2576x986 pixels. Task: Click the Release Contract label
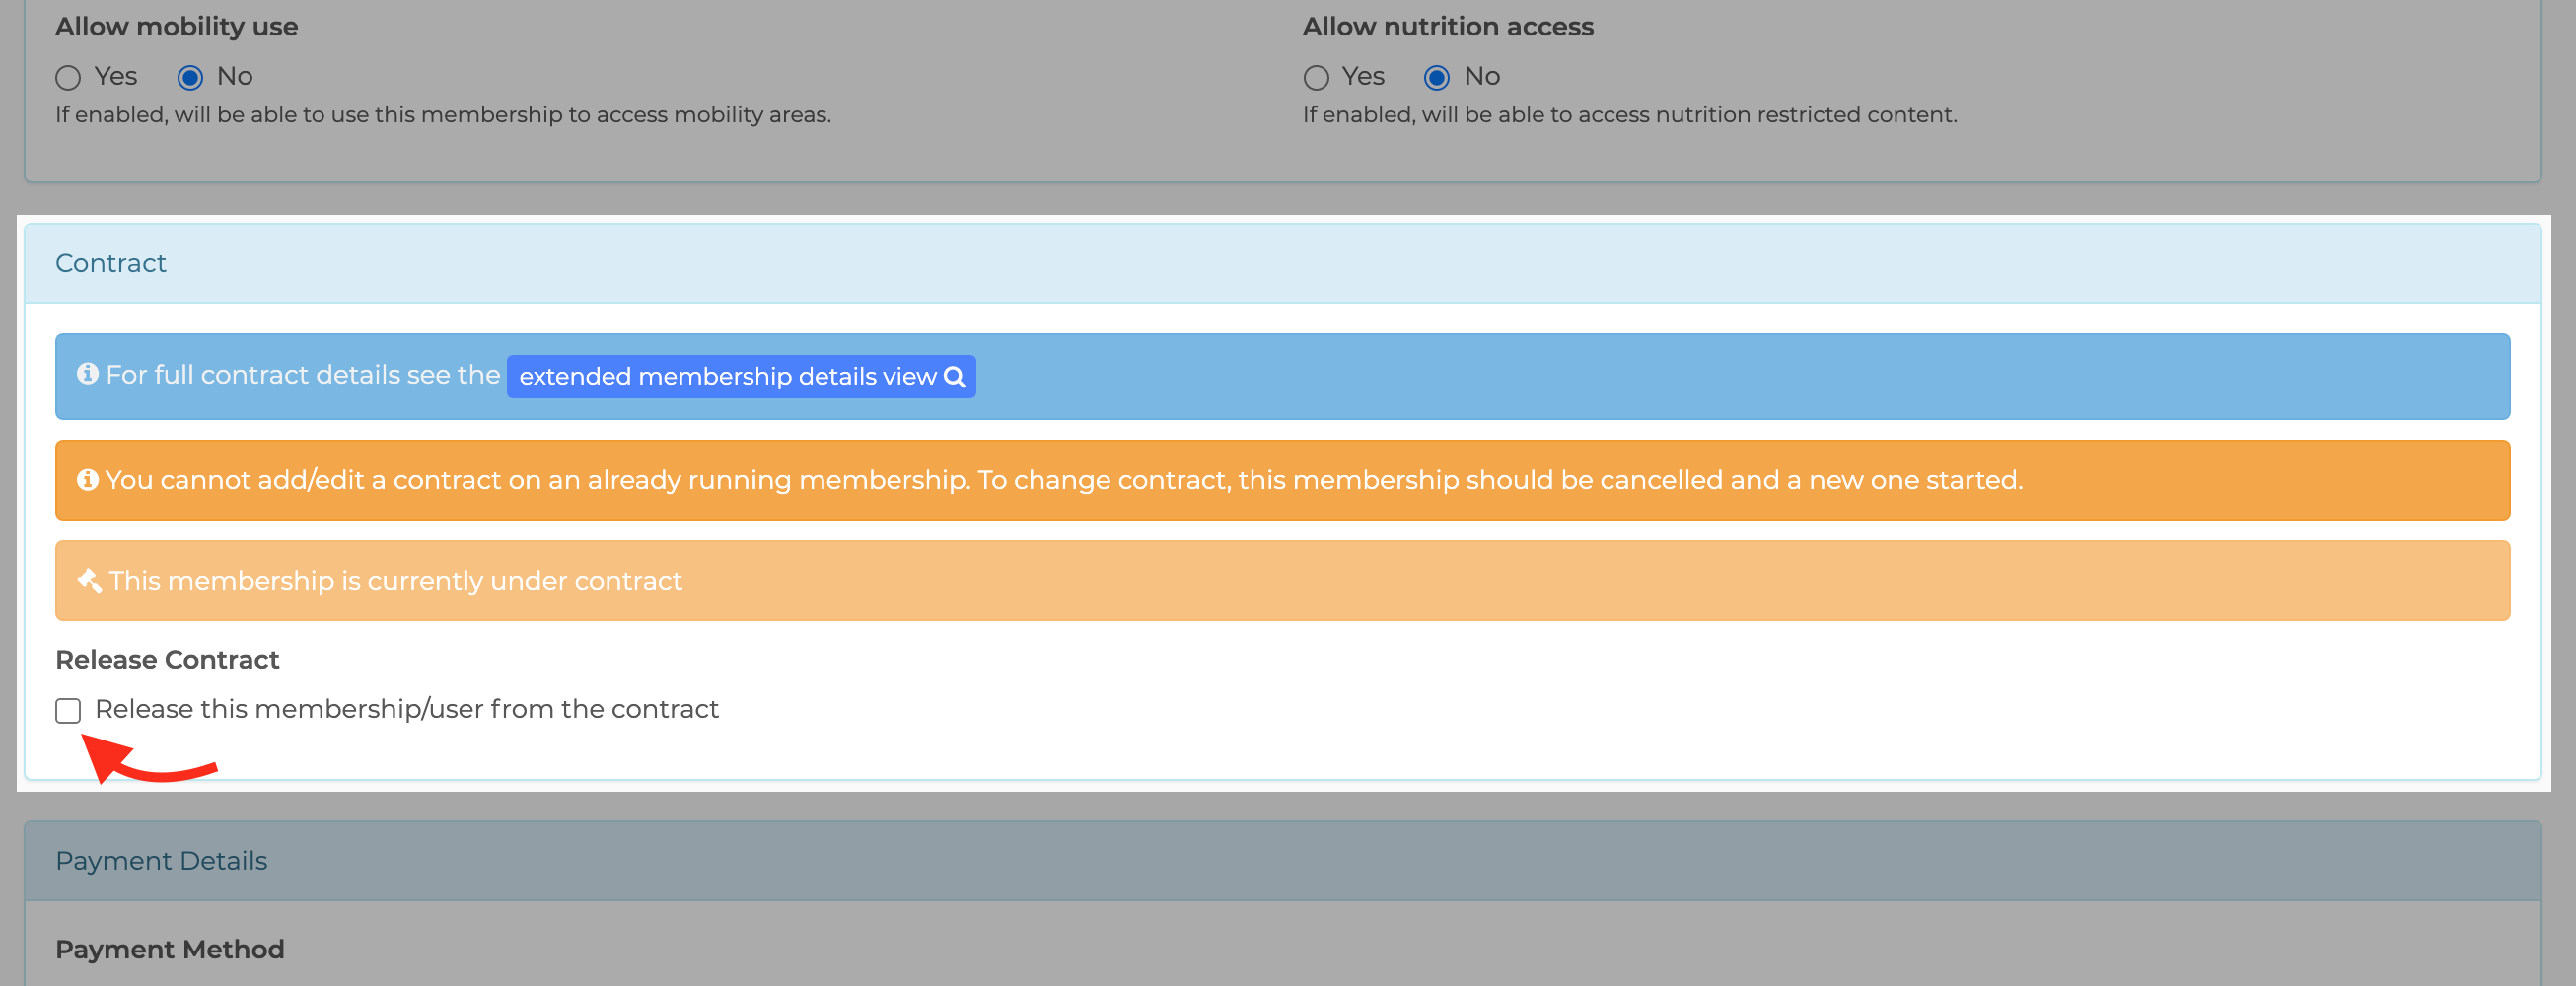click(167, 660)
